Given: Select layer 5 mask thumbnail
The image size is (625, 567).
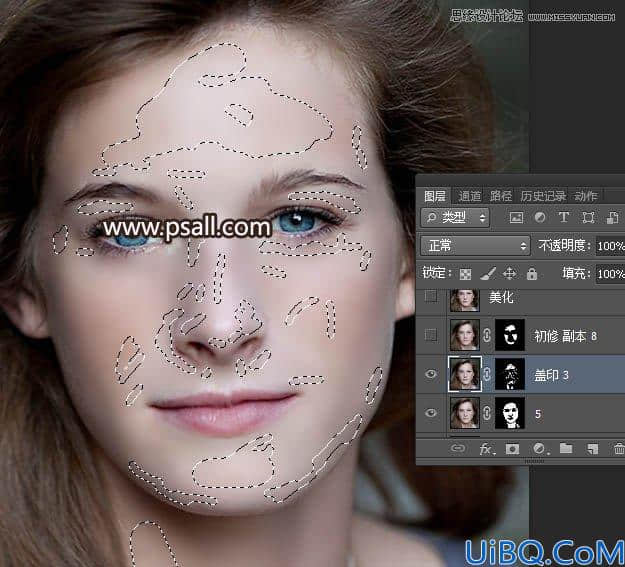Looking at the screenshot, I should tap(509, 413).
